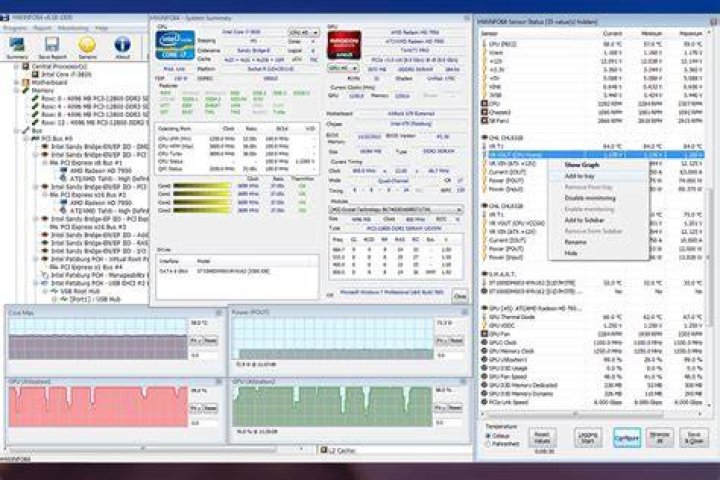The image size is (720, 480).
Task: Click the GPU VDDC voltage icon
Action: click(x=484, y=326)
